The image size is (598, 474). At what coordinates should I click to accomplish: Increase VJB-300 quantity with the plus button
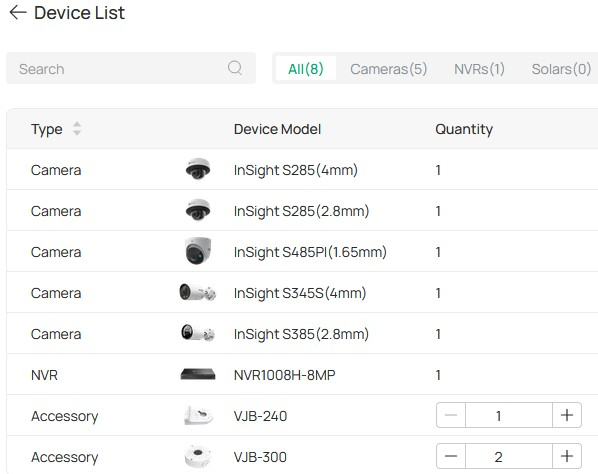coord(567,456)
